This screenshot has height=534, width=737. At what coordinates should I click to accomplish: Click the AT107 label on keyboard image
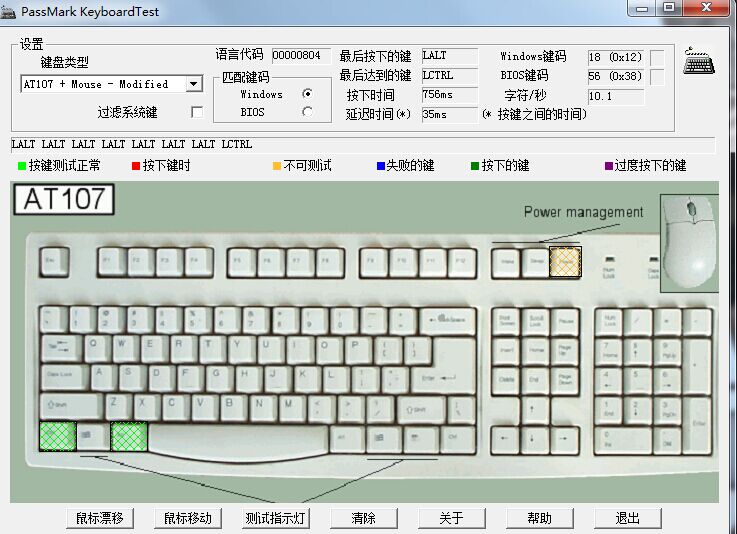point(64,199)
